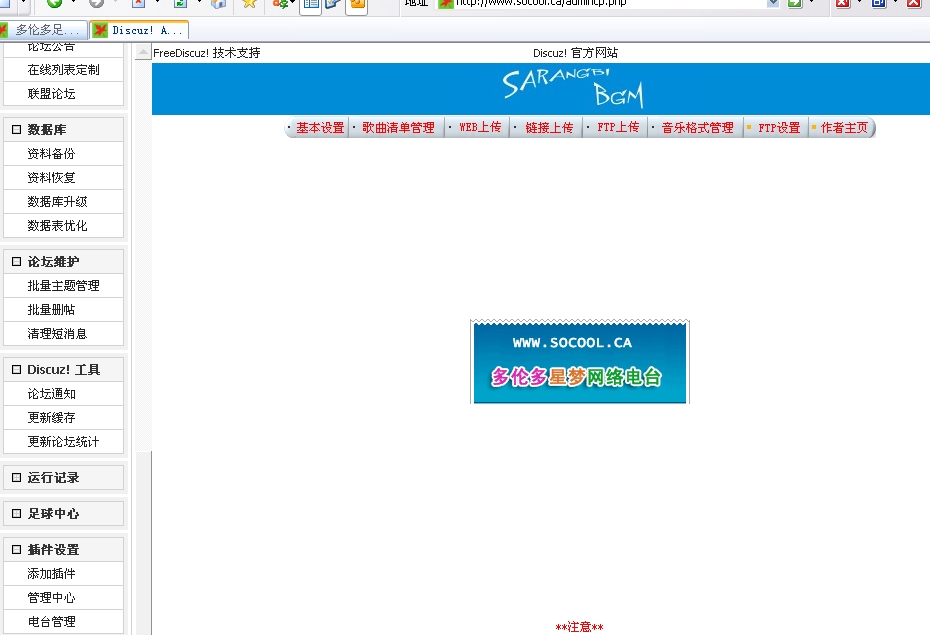Click the red **注意** notice text
The width and height of the screenshot is (930, 635).
point(579,627)
